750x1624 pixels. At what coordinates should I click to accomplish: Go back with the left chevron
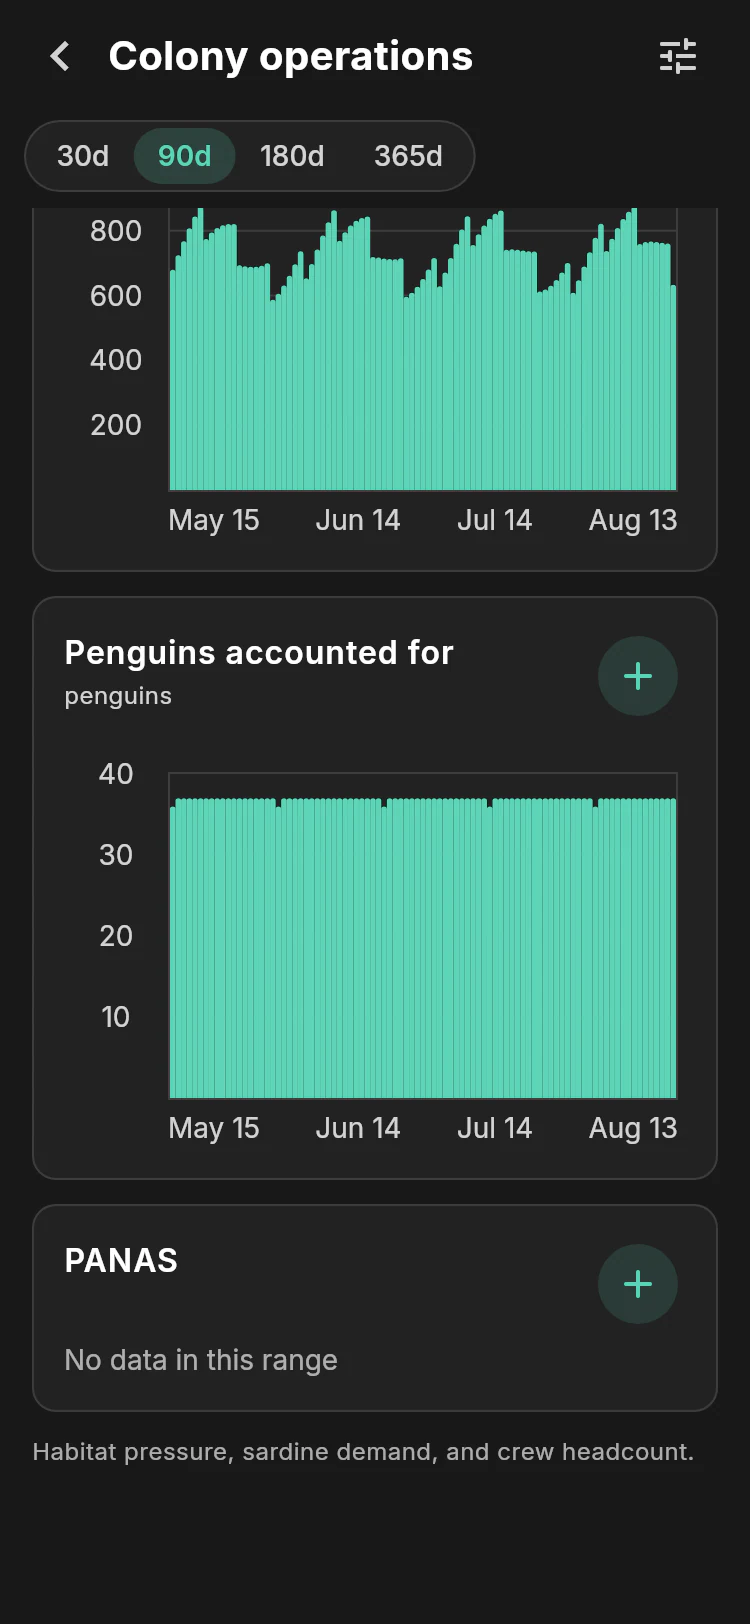click(x=61, y=57)
